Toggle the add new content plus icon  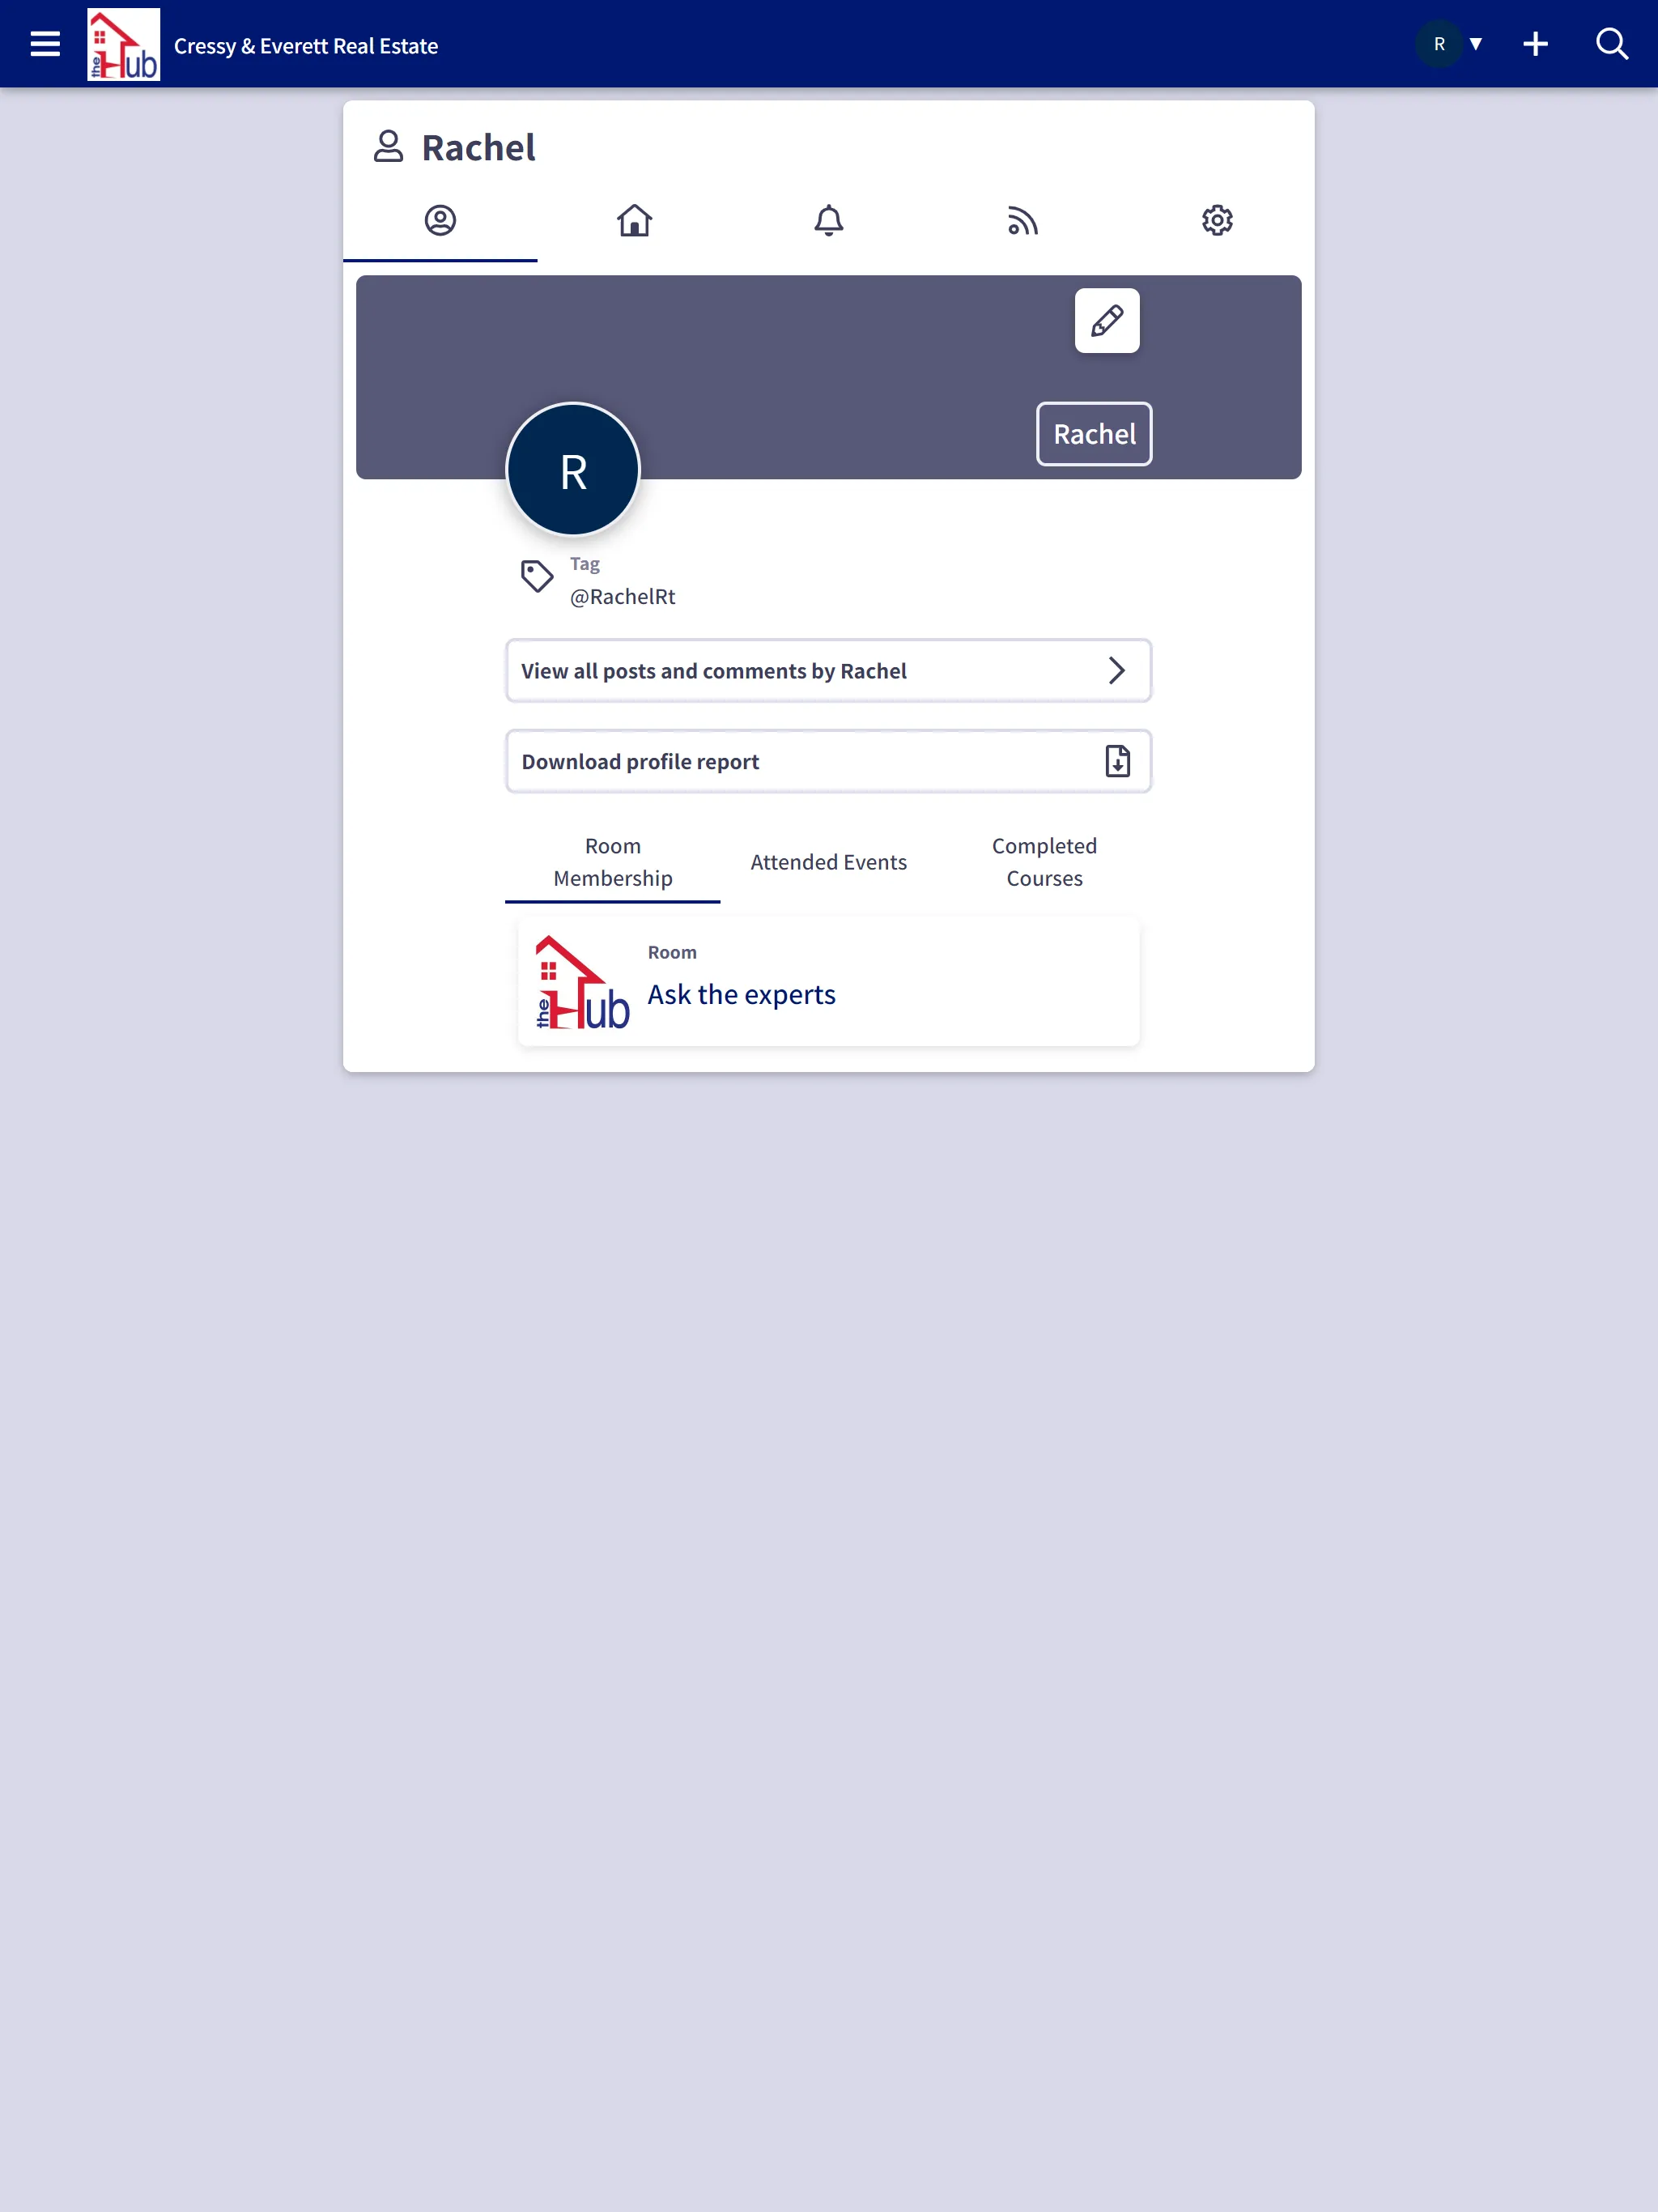coord(1534,44)
